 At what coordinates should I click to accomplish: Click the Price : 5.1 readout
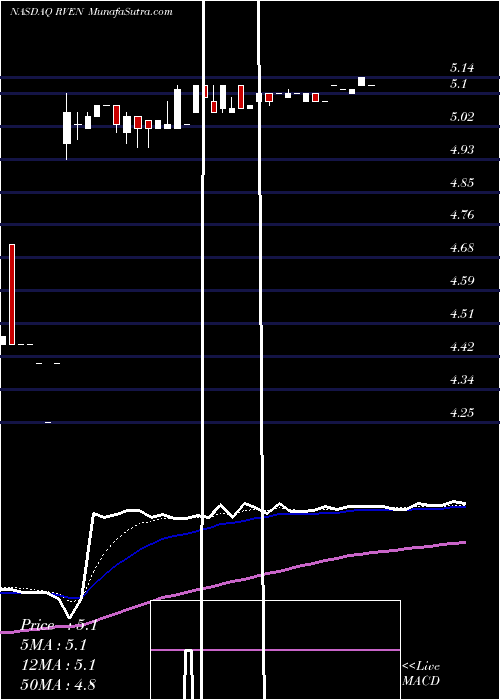59,626
